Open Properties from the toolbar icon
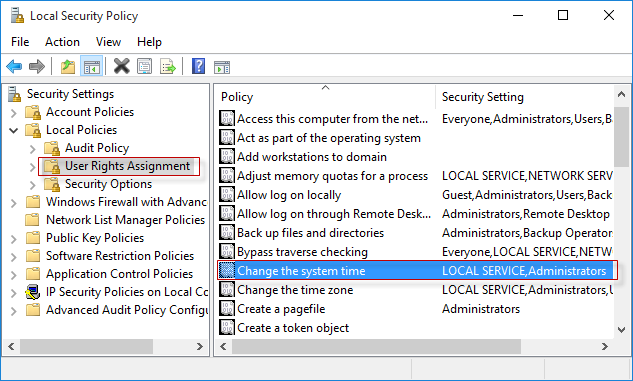633x381 pixels. pos(145,66)
